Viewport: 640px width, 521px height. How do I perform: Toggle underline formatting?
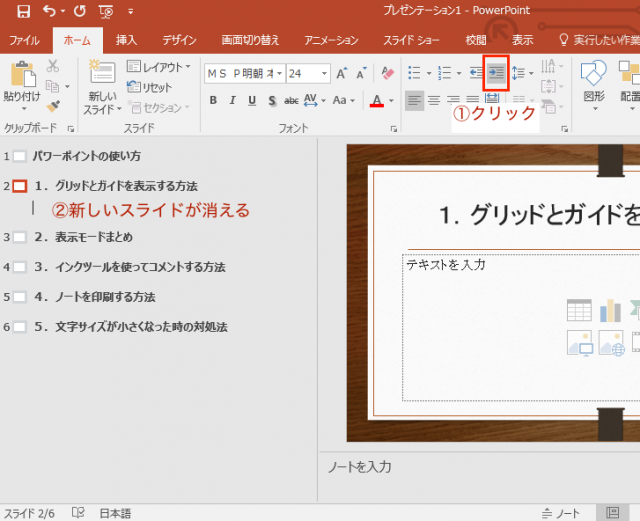(x=252, y=101)
